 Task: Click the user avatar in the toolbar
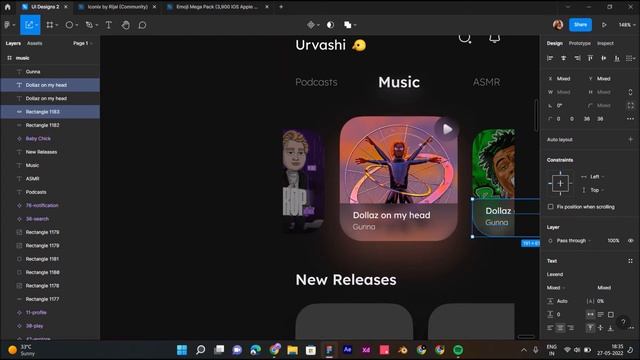coord(558,25)
